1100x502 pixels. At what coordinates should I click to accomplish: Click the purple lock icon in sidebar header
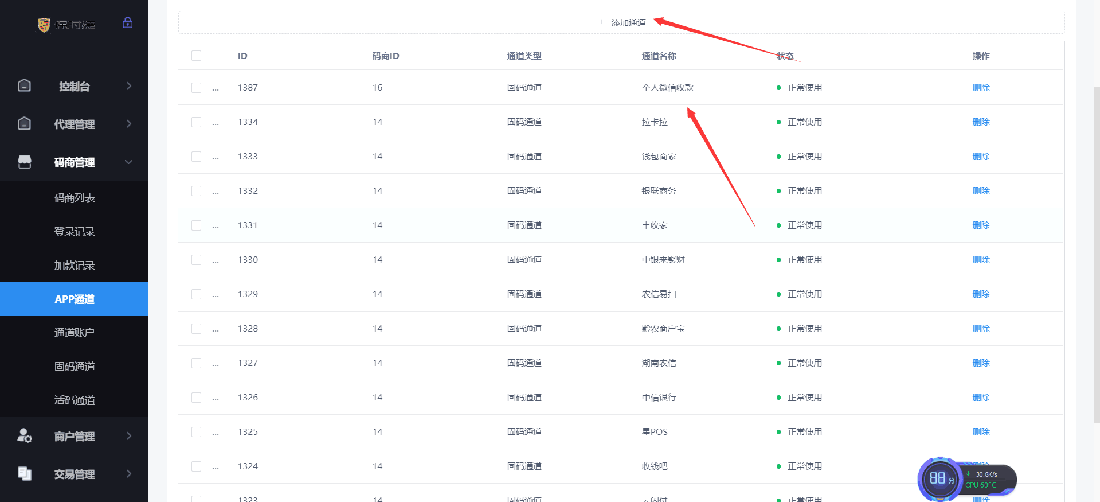127,22
